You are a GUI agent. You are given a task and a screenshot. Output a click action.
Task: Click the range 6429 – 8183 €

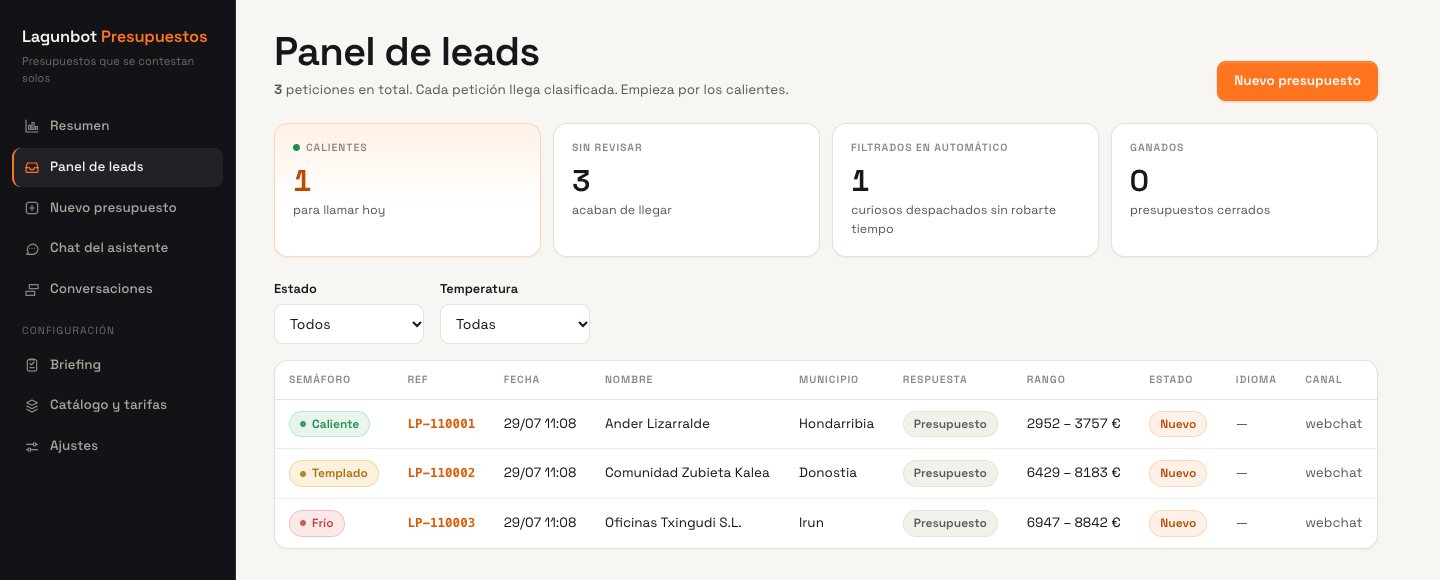[1074, 473]
